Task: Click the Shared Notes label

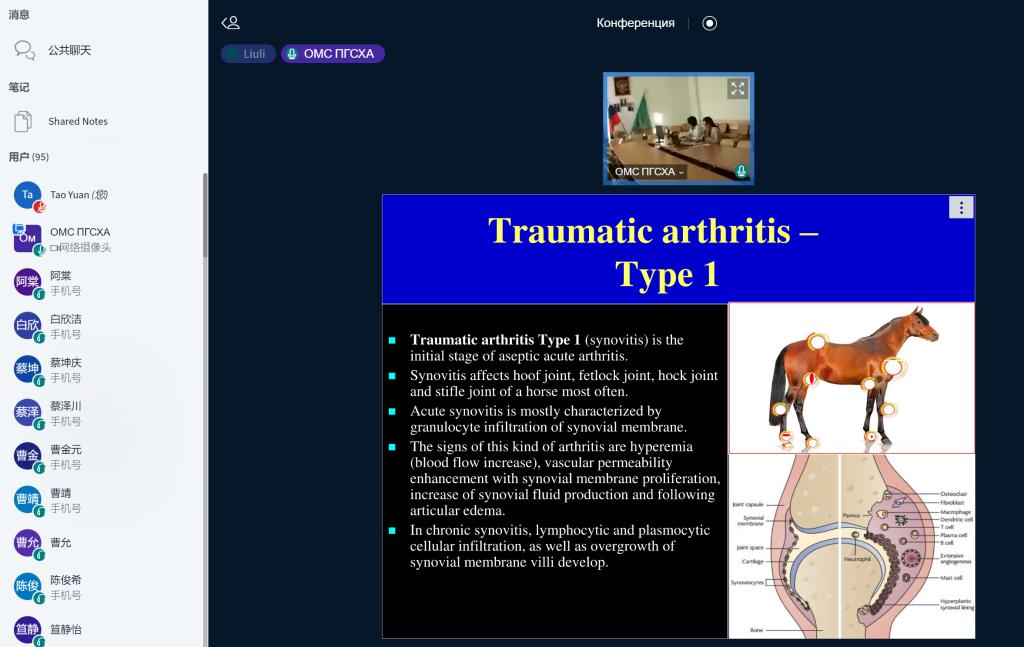Action: 78,121
